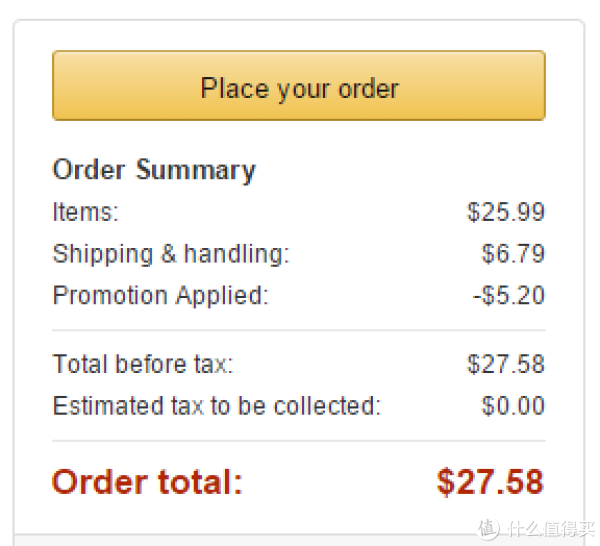
Task: Select the -$5.20 promotion discount value
Action: tap(509, 295)
